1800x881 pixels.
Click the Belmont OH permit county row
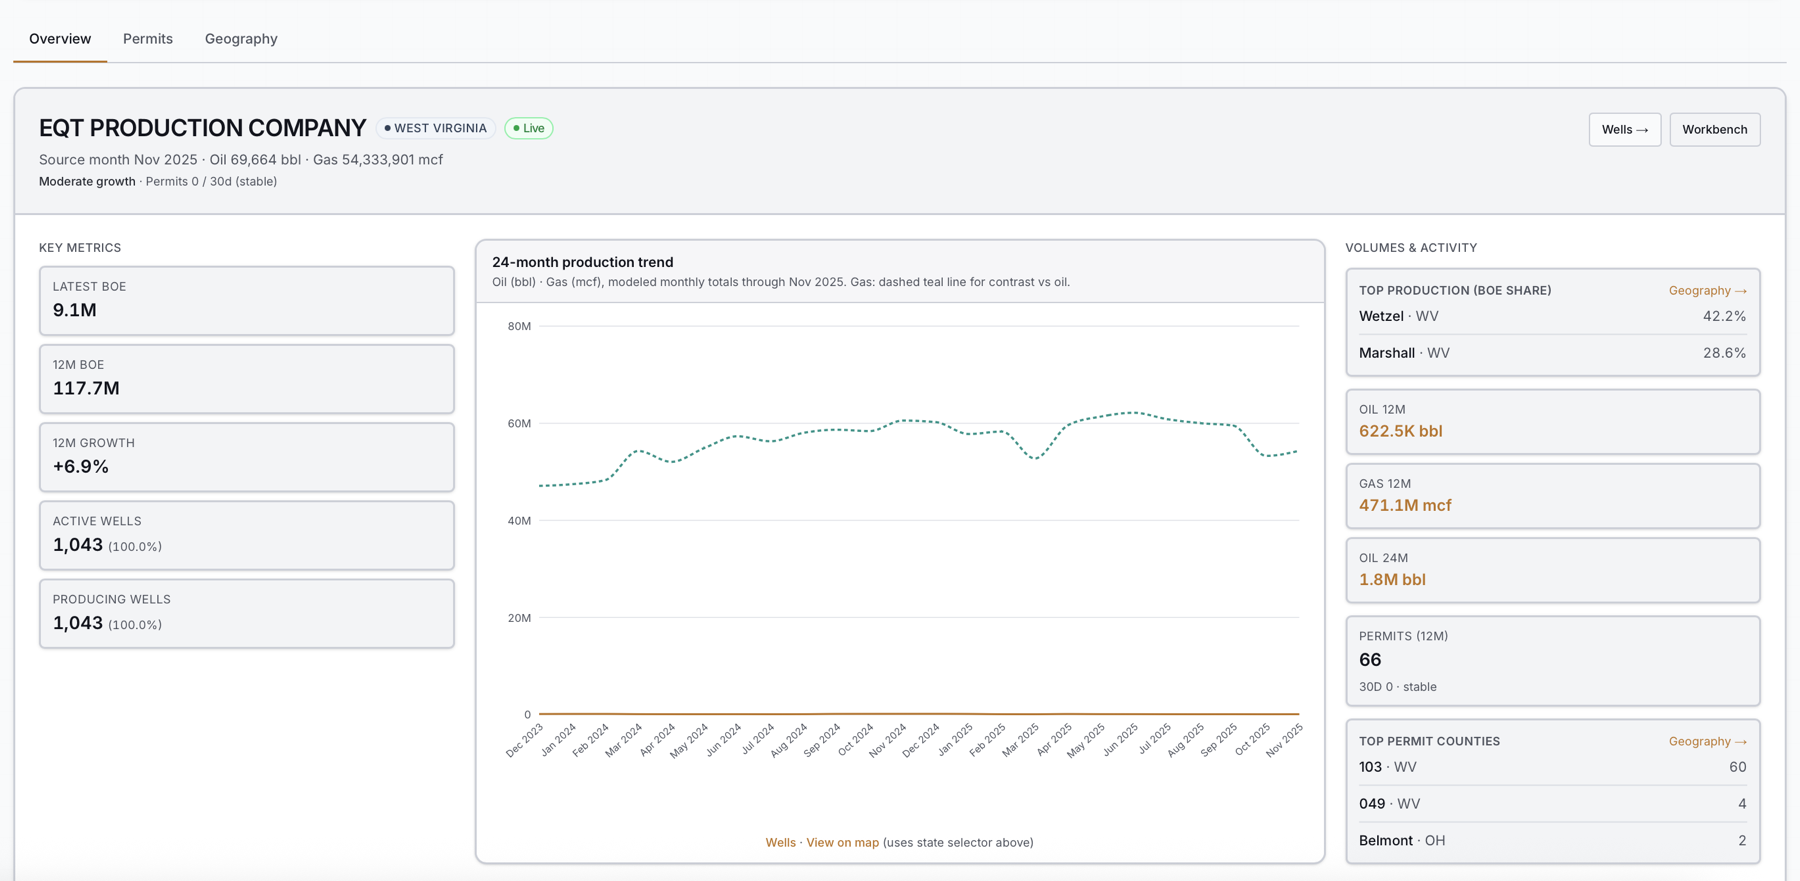pyautogui.click(x=1552, y=841)
